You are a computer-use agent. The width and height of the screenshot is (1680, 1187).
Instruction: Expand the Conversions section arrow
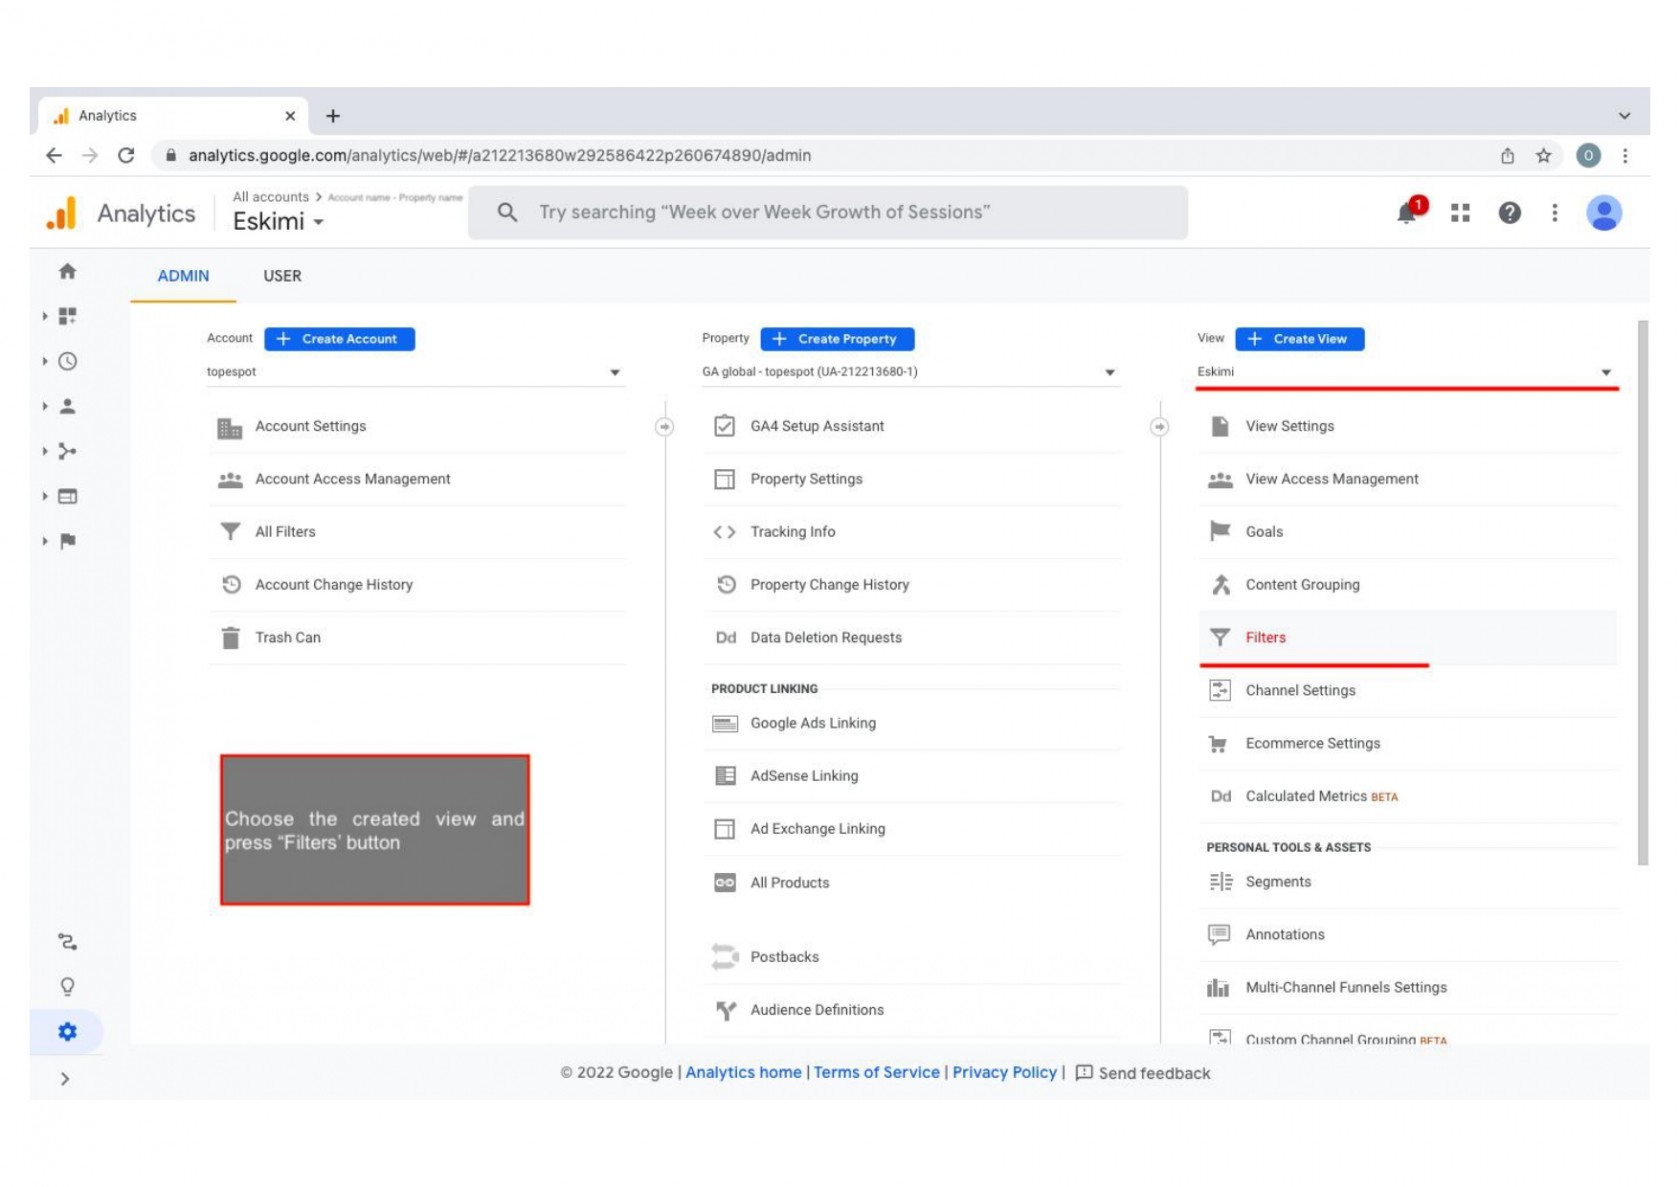point(45,541)
